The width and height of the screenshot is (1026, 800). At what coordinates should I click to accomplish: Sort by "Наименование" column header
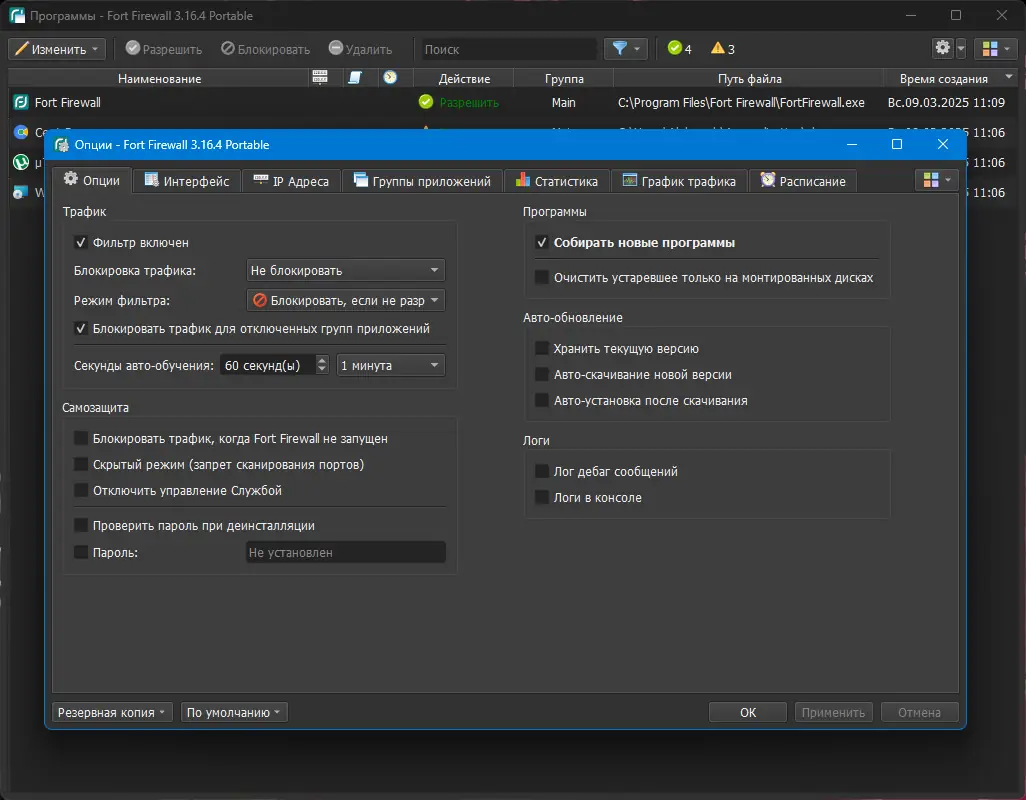(x=160, y=78)
